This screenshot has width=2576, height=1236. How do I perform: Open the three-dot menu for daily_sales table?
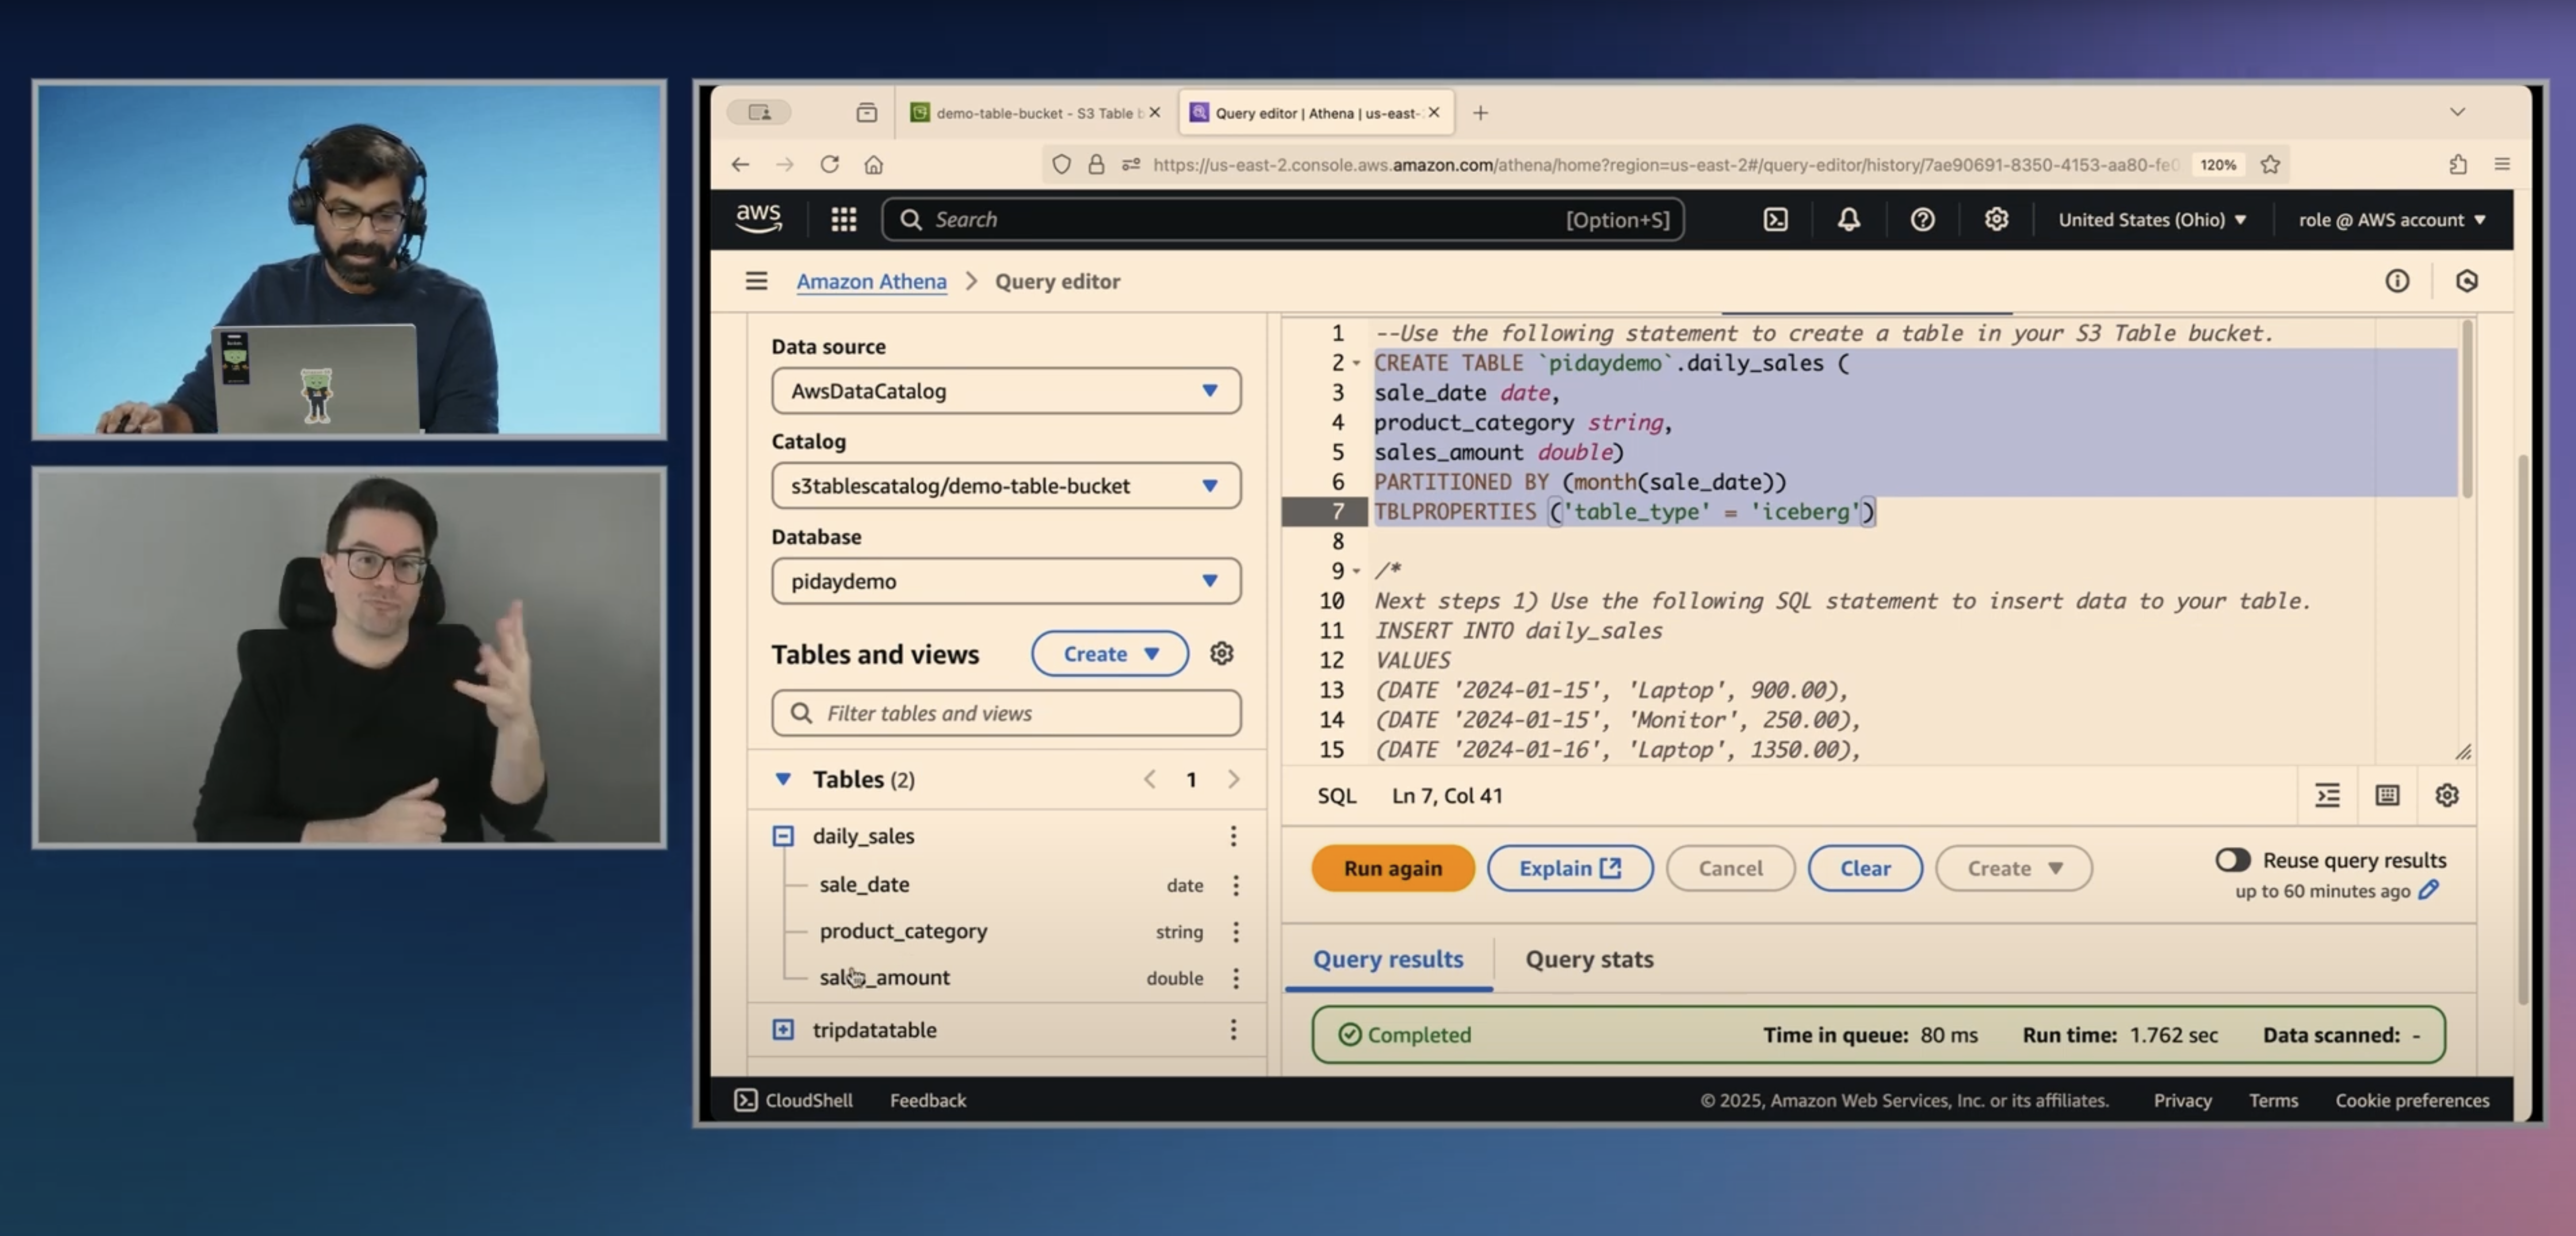point(1233,836)
